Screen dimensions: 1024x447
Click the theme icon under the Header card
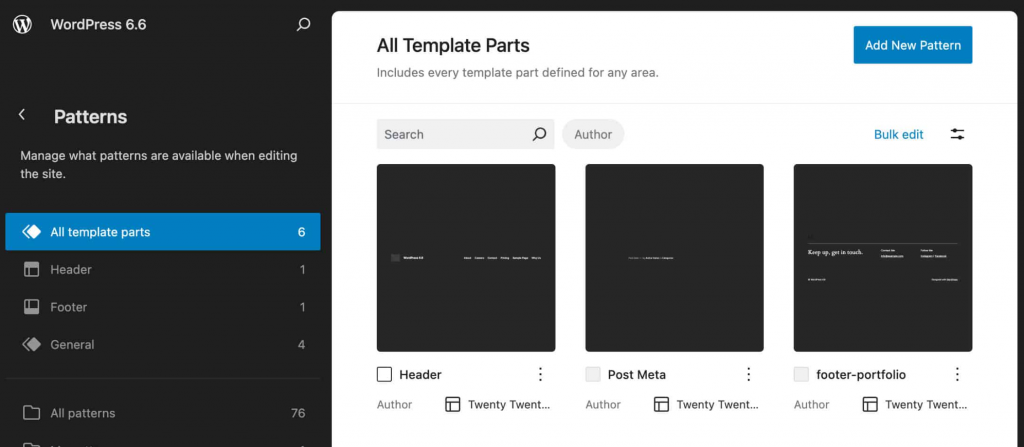click(453, 405)
